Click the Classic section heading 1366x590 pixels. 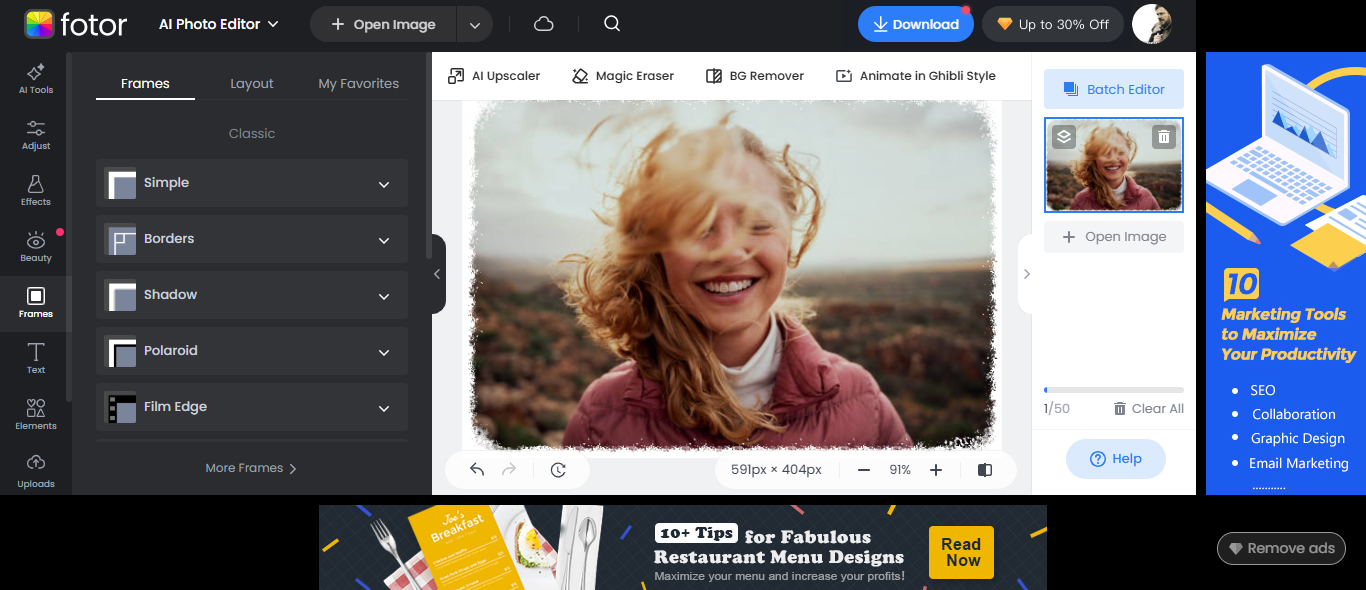(x=252, y=133)
